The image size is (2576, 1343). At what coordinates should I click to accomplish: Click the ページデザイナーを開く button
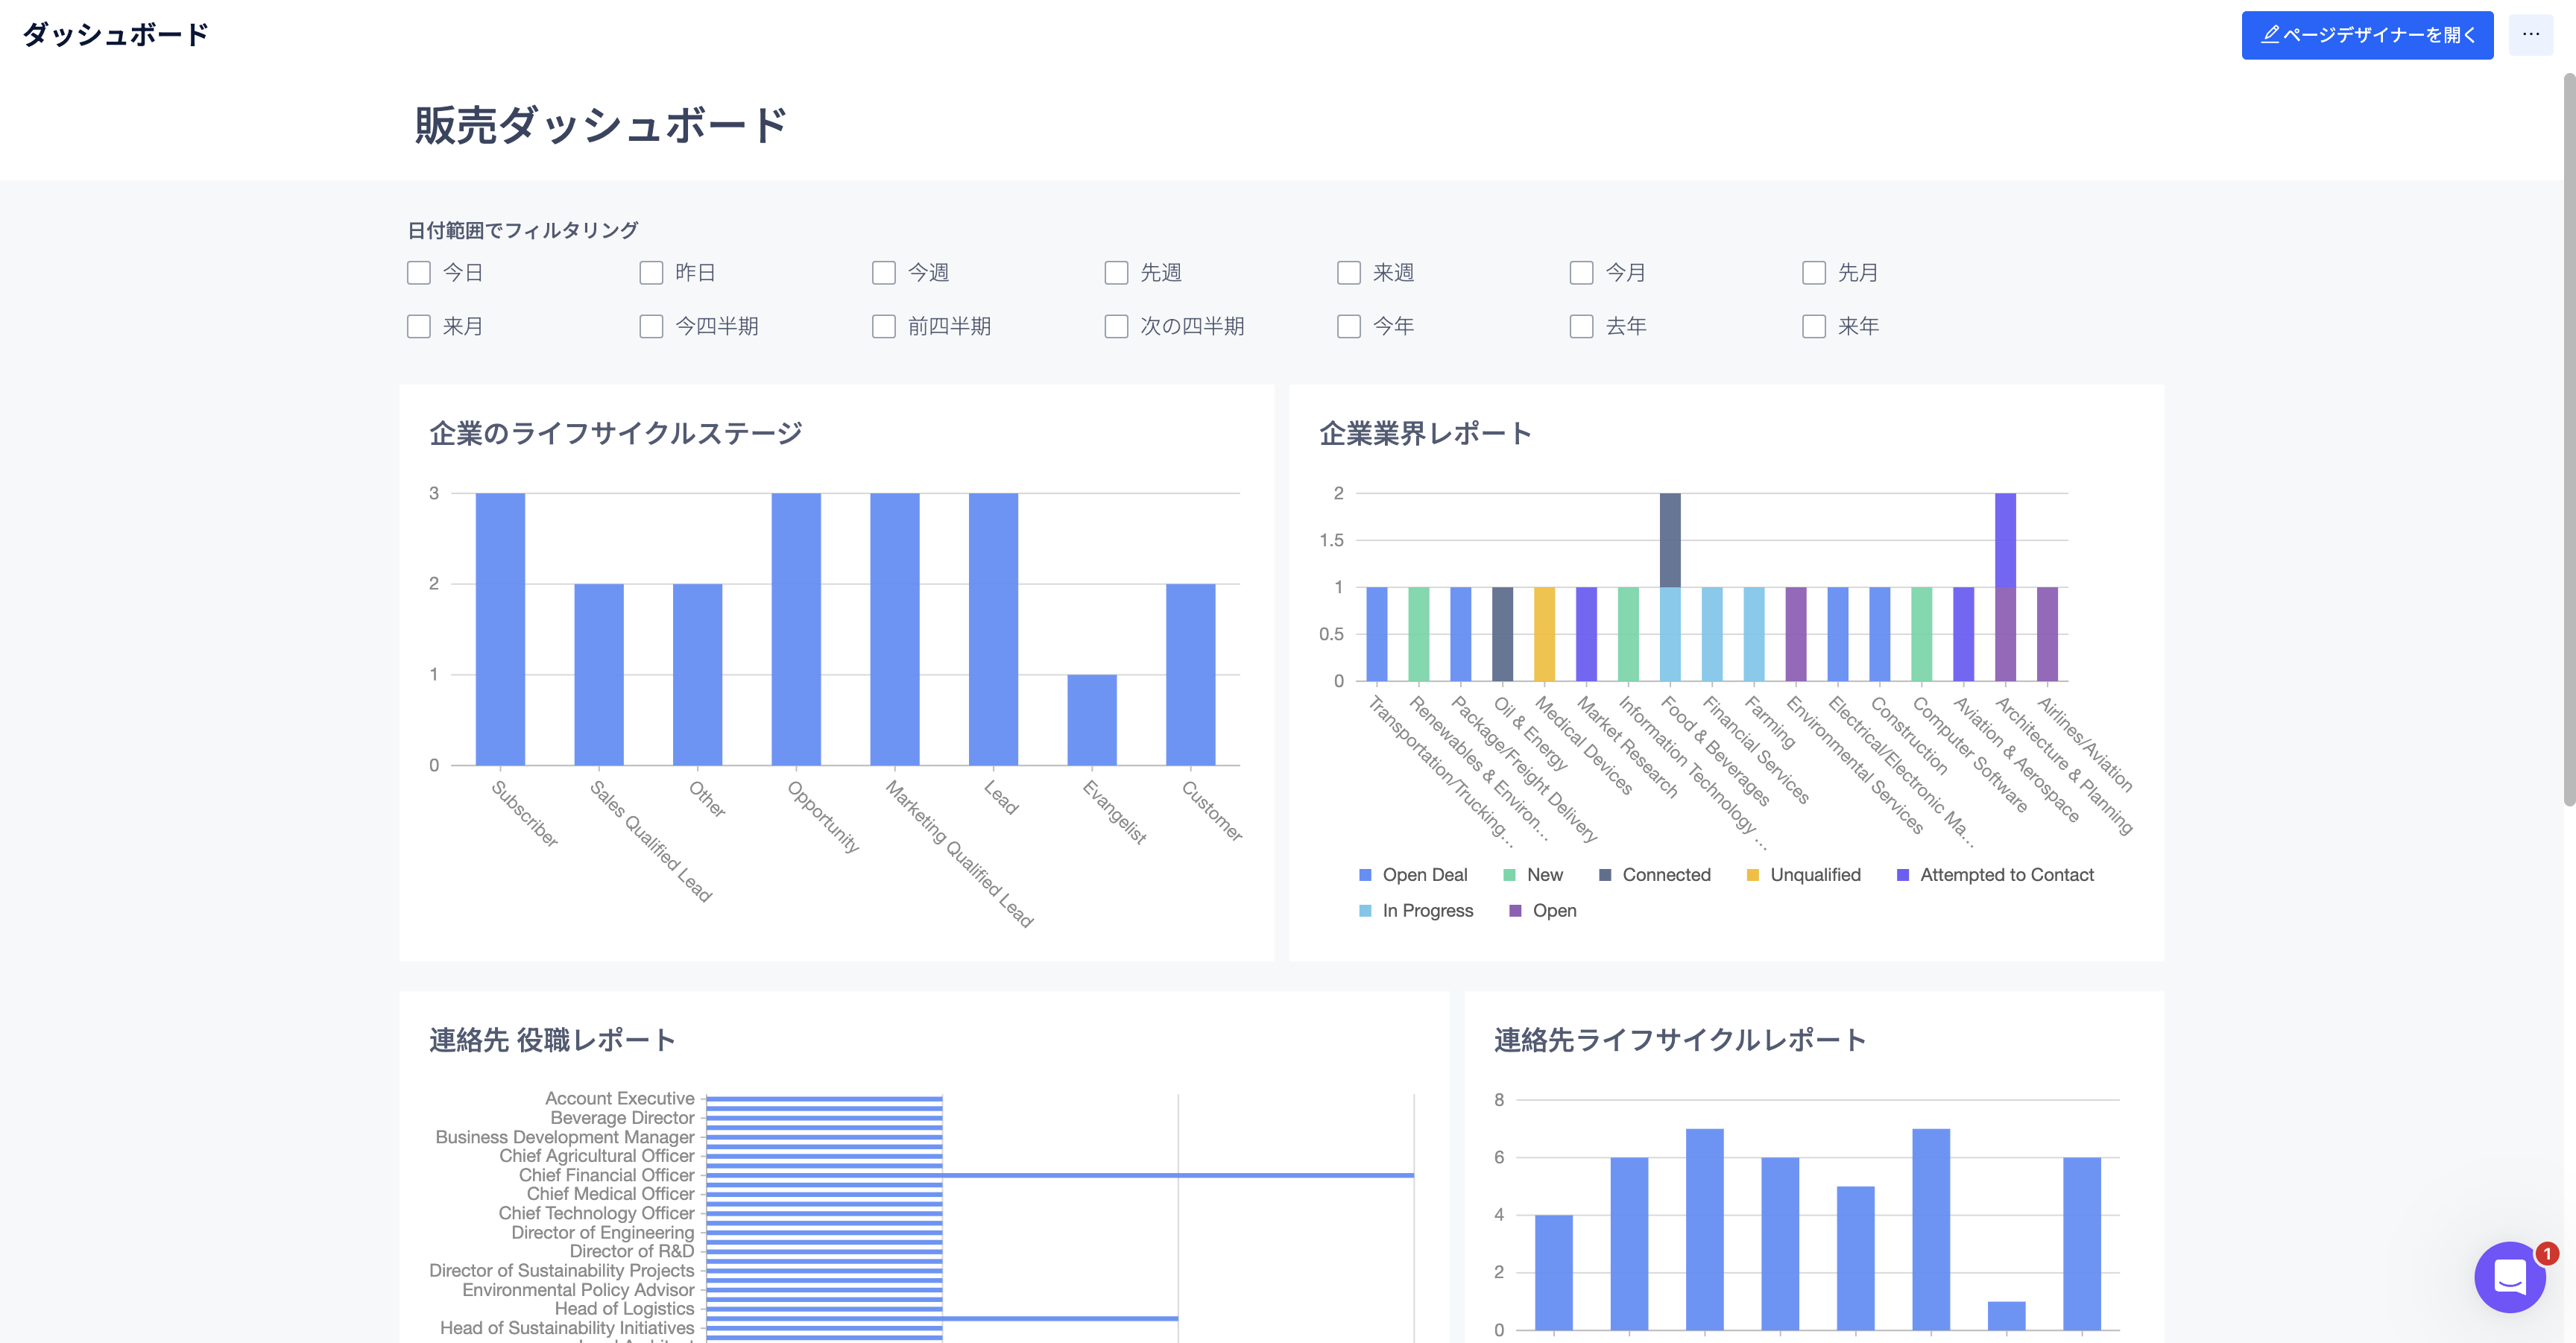coord(2368,34)
